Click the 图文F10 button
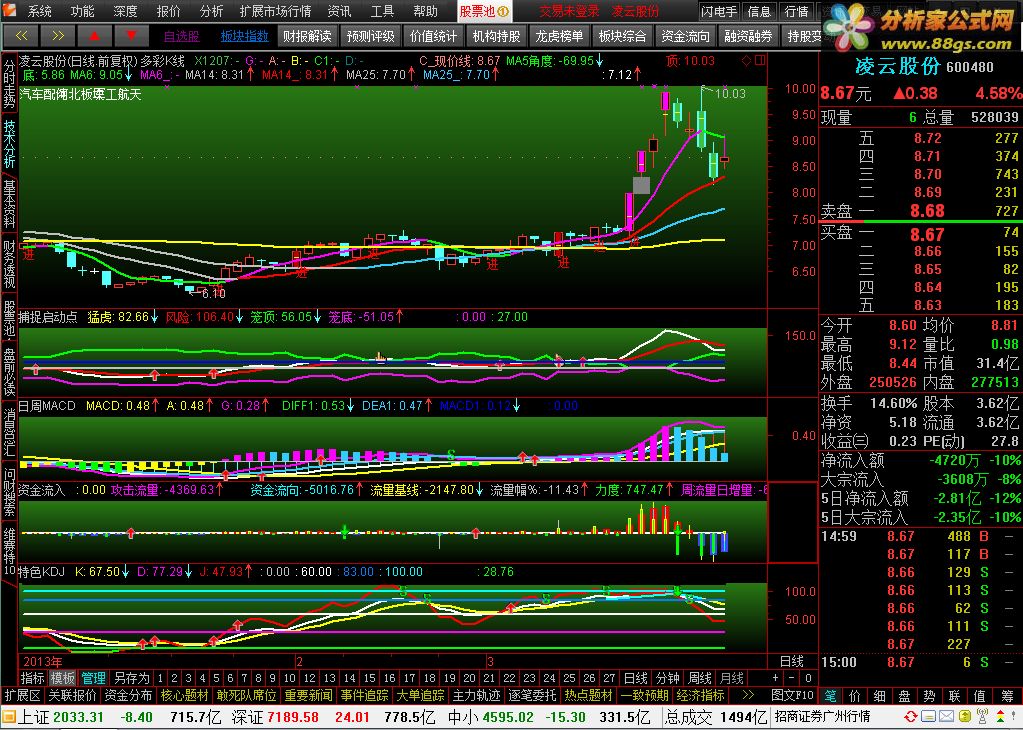This screenshot has width=1023, height=730. point(793,695)
